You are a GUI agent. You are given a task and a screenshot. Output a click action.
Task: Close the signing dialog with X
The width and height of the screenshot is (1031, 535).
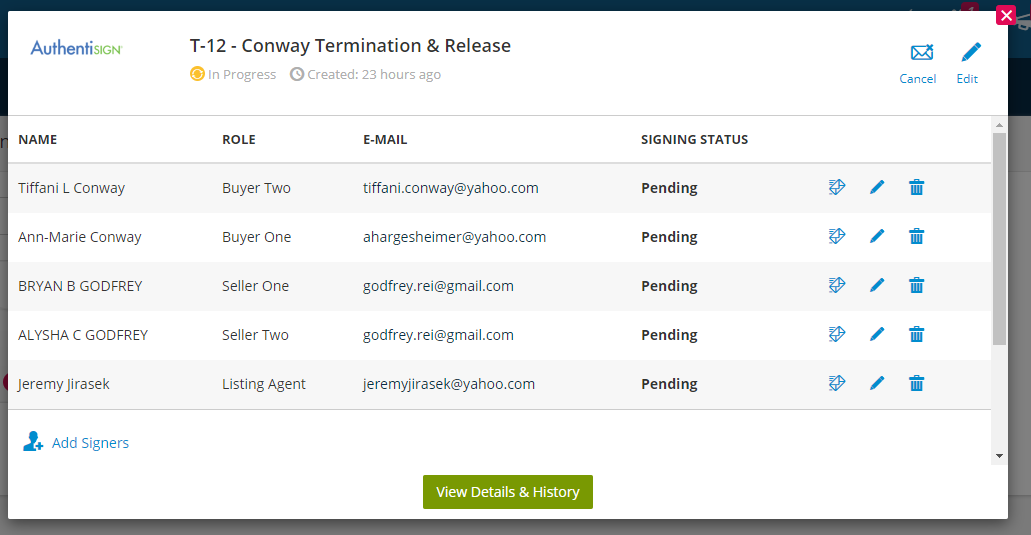click(1006, 15)
